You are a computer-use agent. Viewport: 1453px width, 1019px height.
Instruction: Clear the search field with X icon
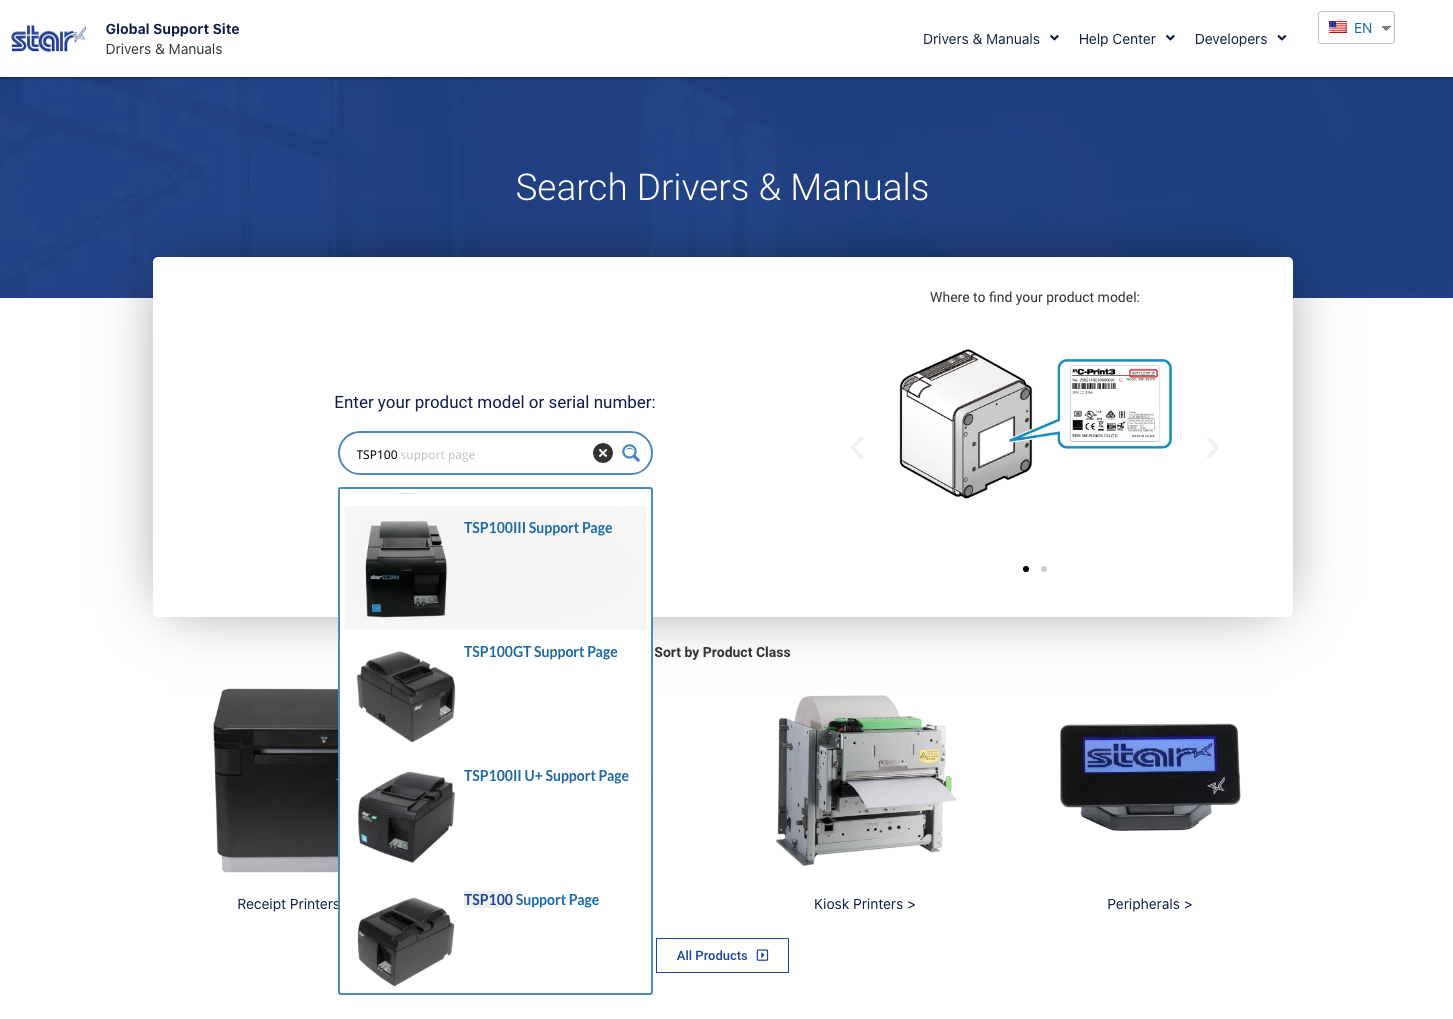tap(603, 453)
